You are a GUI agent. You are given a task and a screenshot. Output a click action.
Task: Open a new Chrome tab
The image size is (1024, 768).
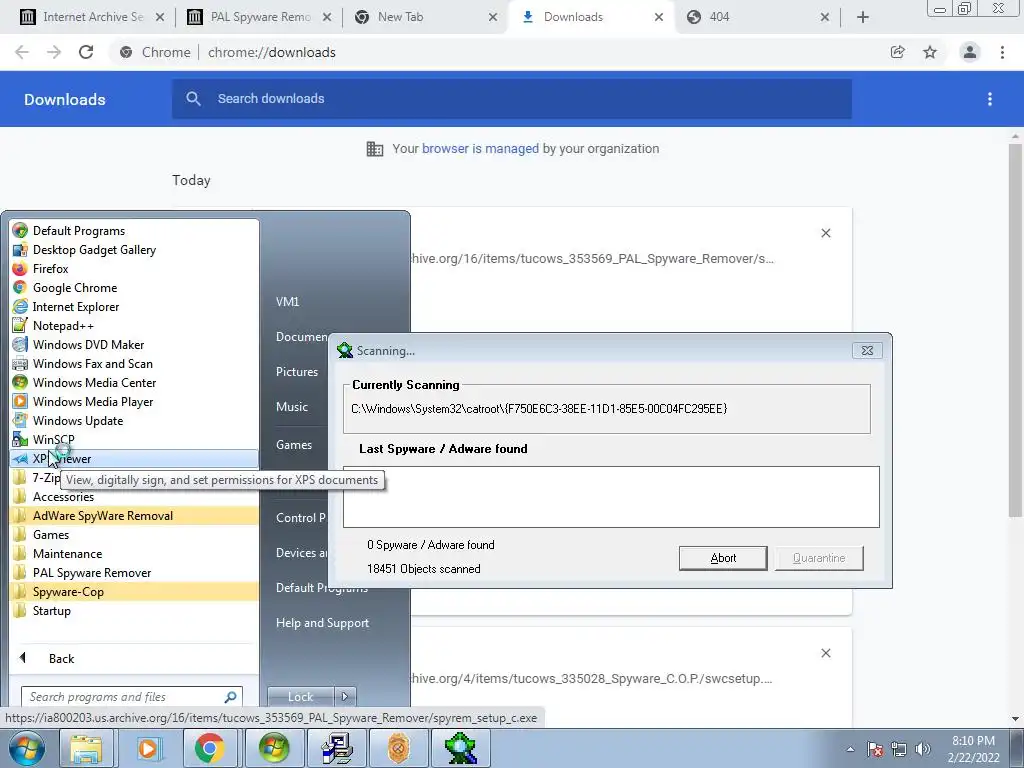coord(863,17)
